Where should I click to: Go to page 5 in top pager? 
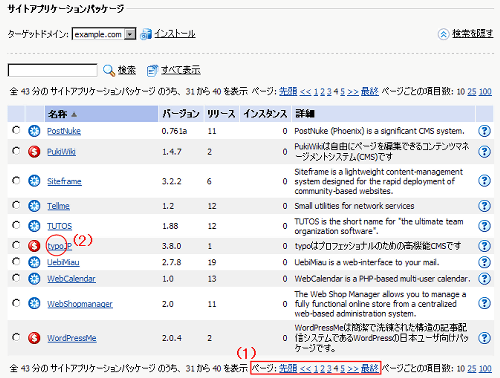pos(342,91)
